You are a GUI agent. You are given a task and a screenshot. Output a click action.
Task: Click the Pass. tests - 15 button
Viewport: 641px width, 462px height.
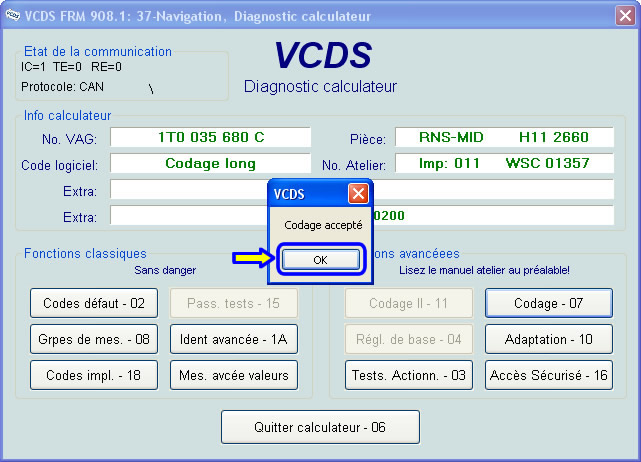coord(234,303)
